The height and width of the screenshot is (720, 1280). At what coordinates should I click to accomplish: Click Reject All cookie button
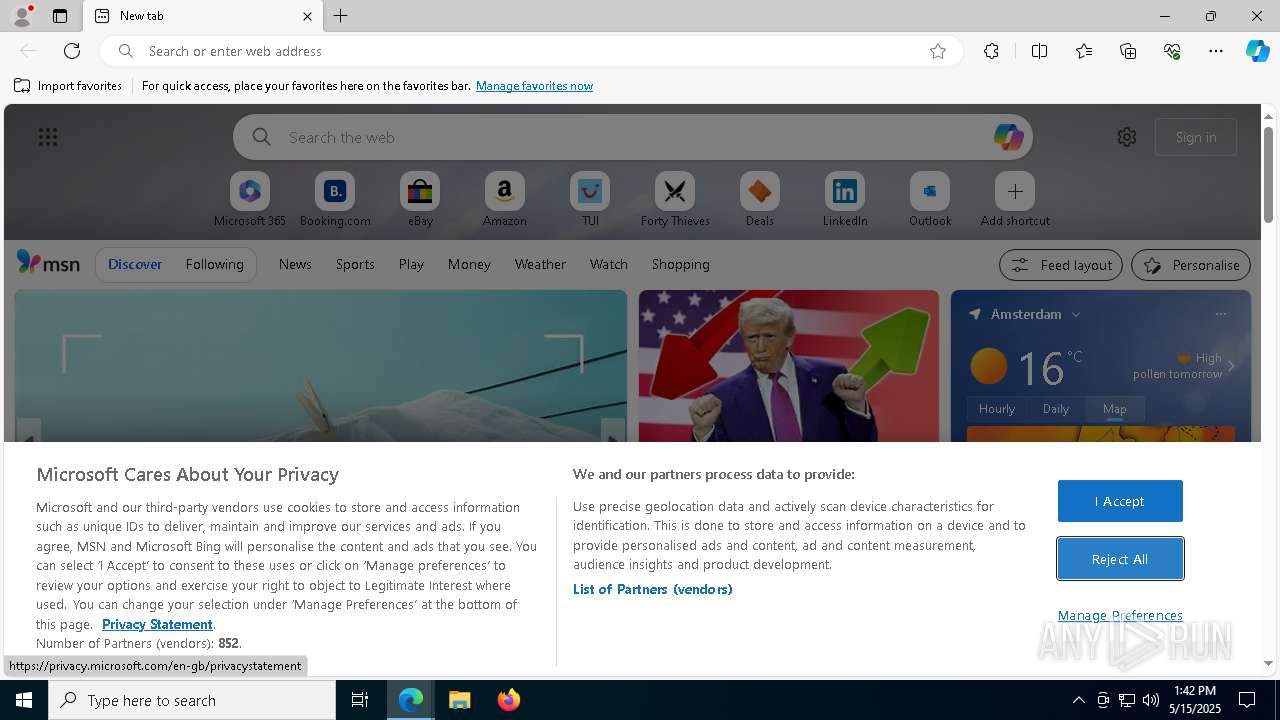[x=1120, y=559]
